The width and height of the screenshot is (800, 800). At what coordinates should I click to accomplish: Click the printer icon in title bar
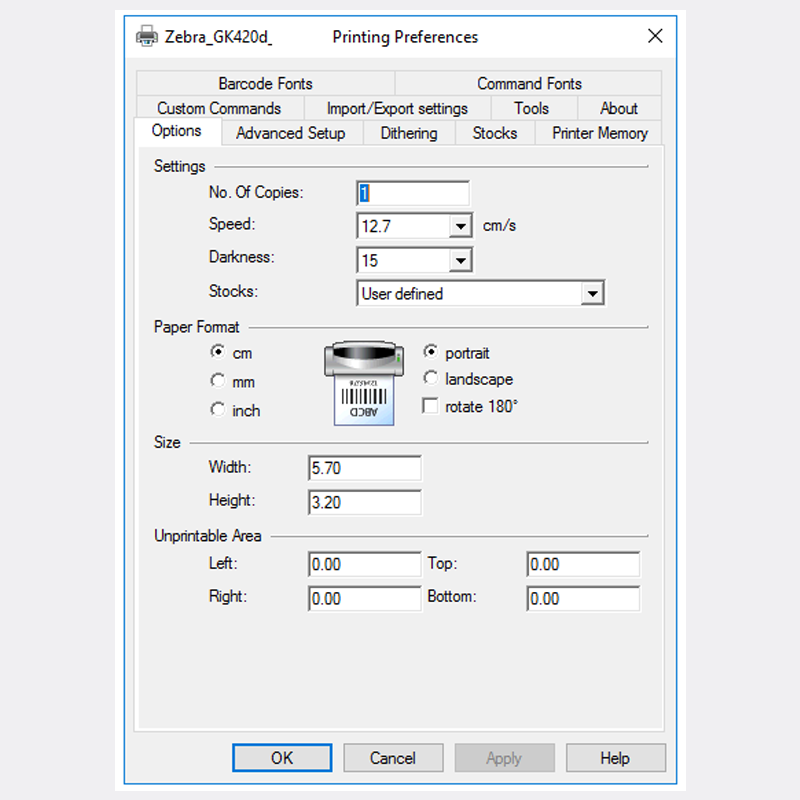pos(146,37)
